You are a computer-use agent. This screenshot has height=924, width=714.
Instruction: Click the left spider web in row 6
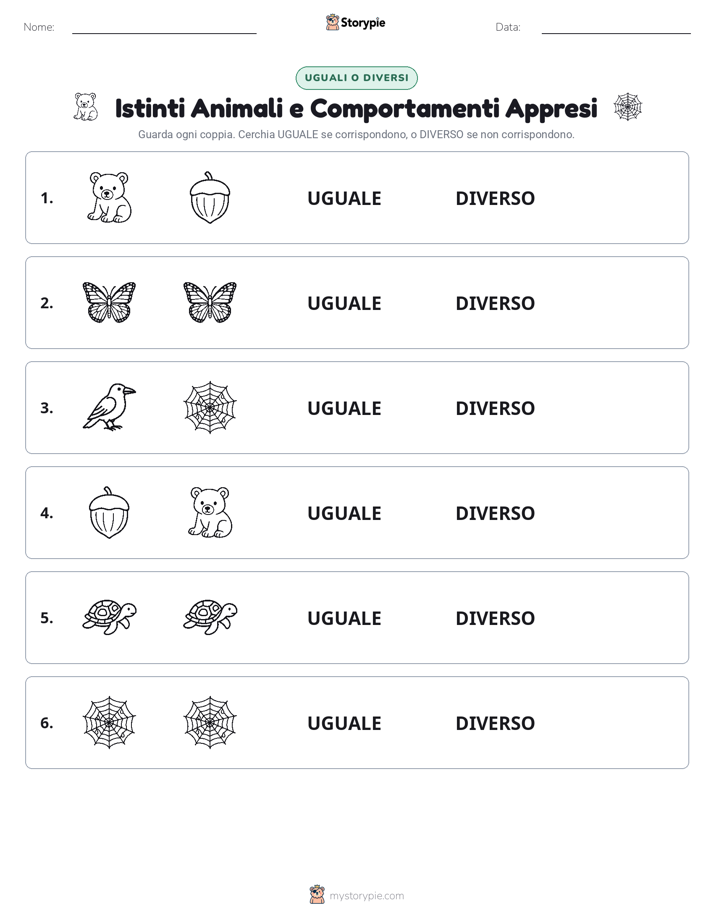point(109,722)
